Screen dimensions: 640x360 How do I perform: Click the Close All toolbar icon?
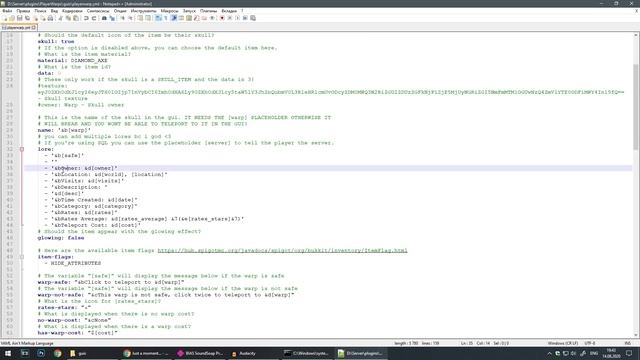pyautogui.click(x=43, y=18)
